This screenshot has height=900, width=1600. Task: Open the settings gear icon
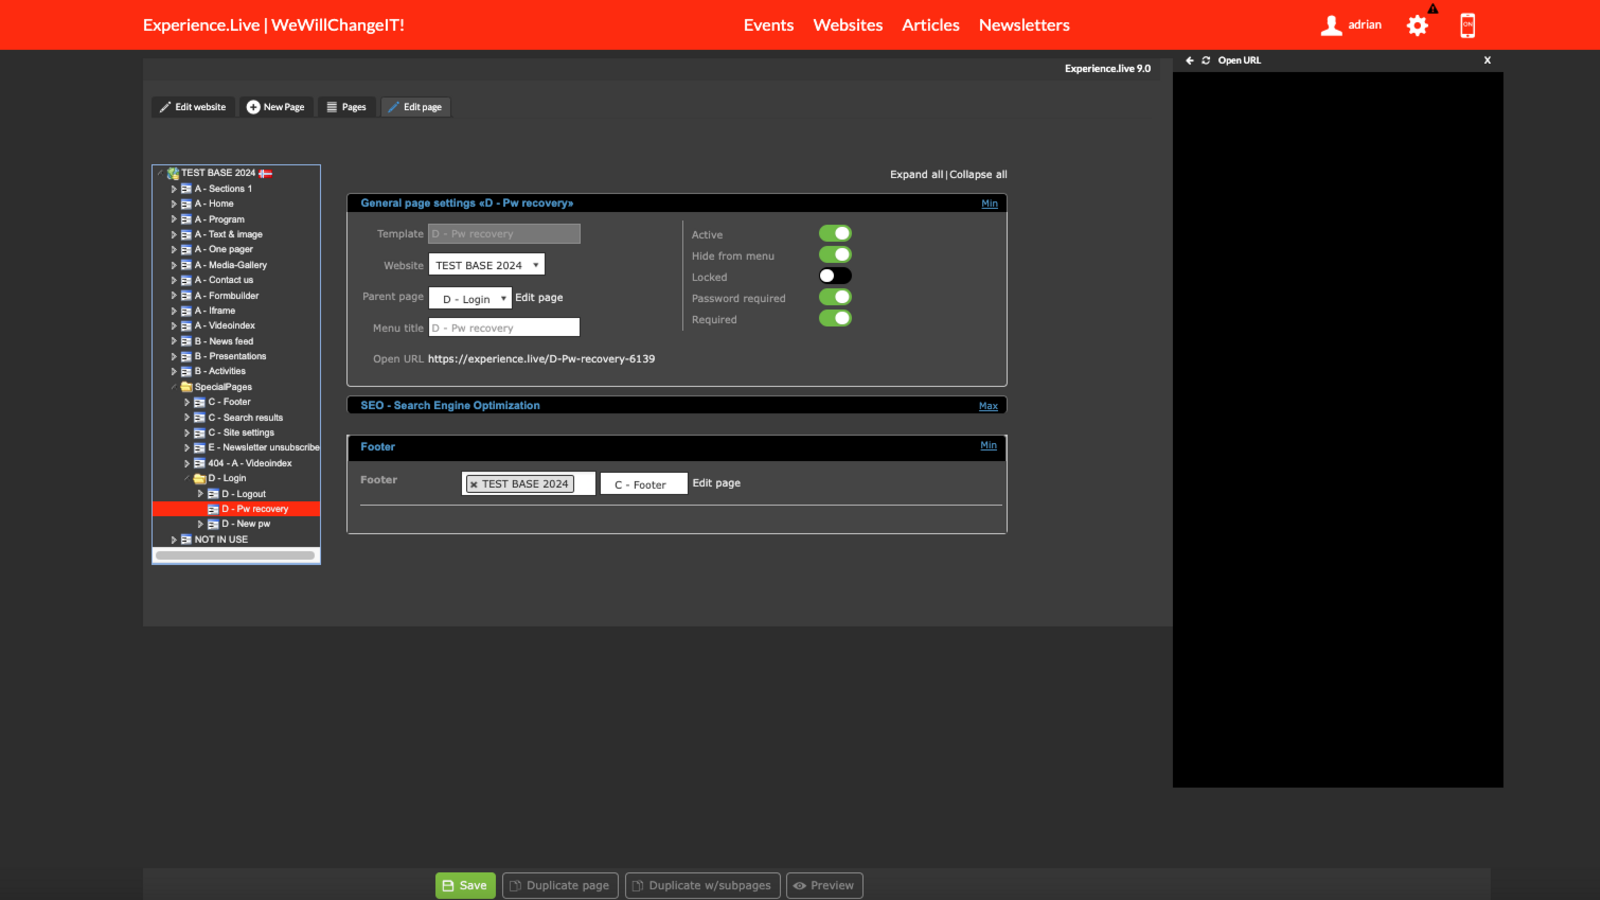pyautogui.click(x=1417, y=26)
